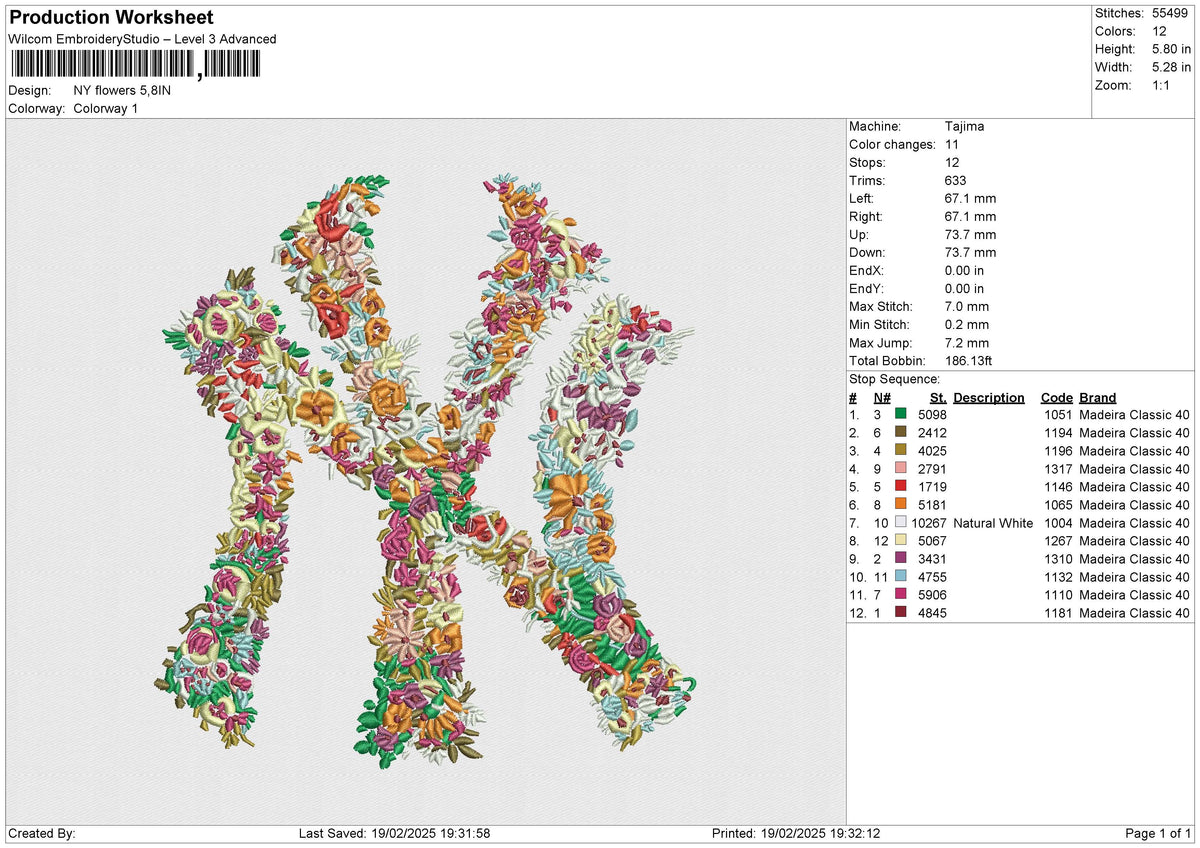
Task: Click the purple swatch for code 1310
Action: (x=900, y=558)
